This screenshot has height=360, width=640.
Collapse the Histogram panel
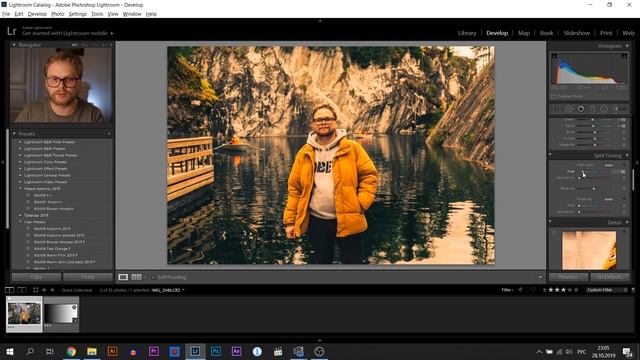click(x=627, y=46)
